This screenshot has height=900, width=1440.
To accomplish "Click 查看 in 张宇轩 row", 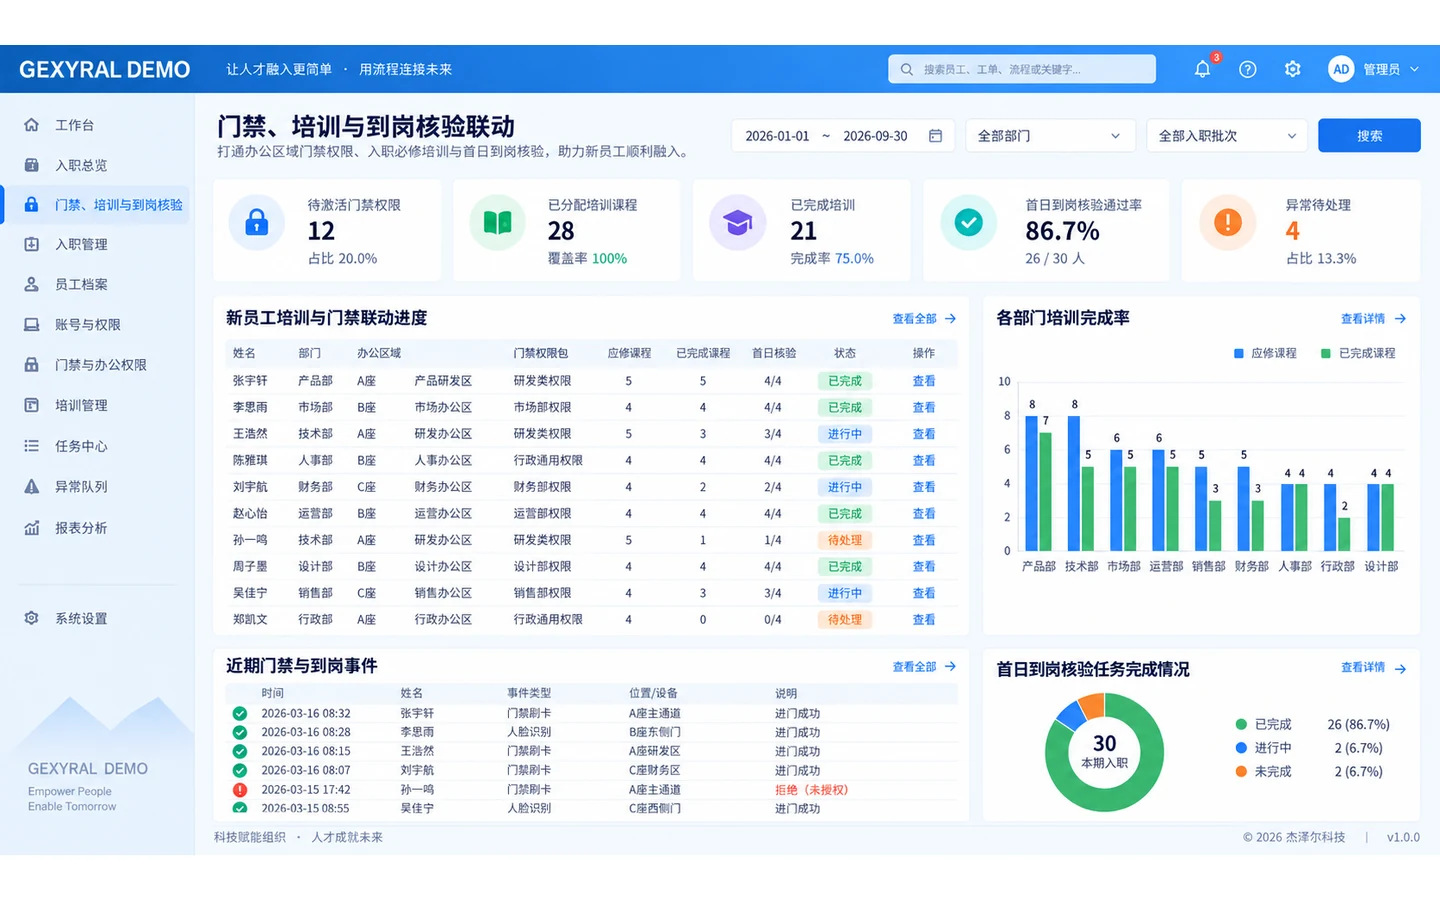I will click(x=924, y=381).
